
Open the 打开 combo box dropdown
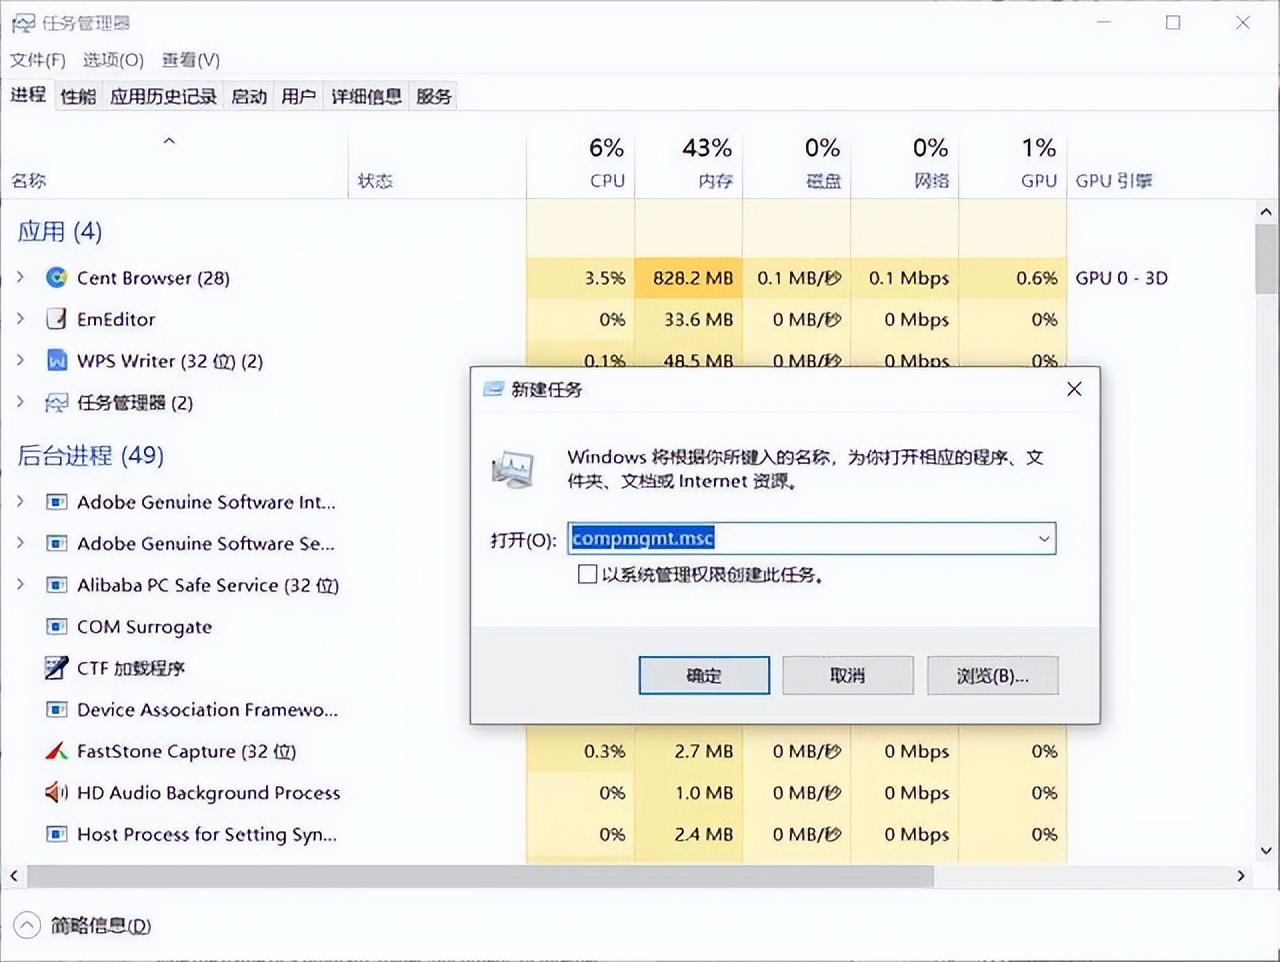(x=1044, y=538)
